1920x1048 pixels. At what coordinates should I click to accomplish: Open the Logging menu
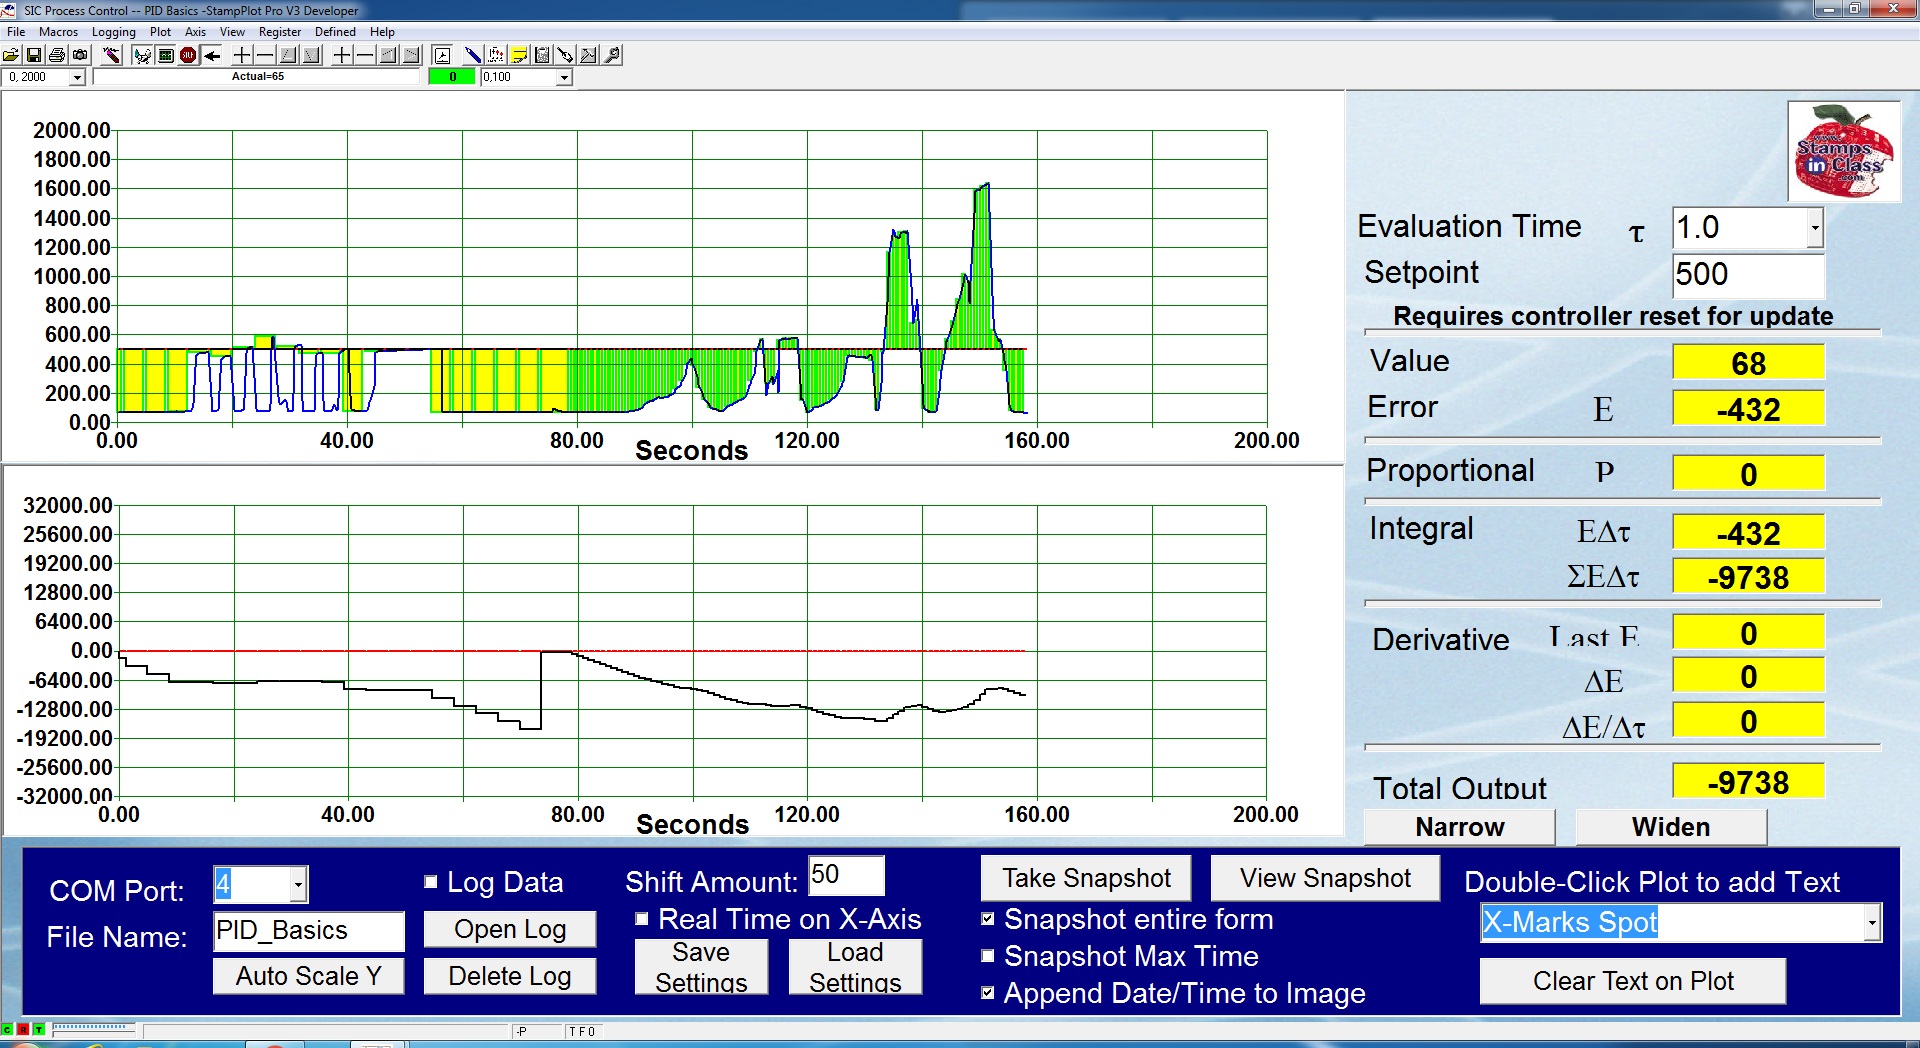[x=114, y=32]
